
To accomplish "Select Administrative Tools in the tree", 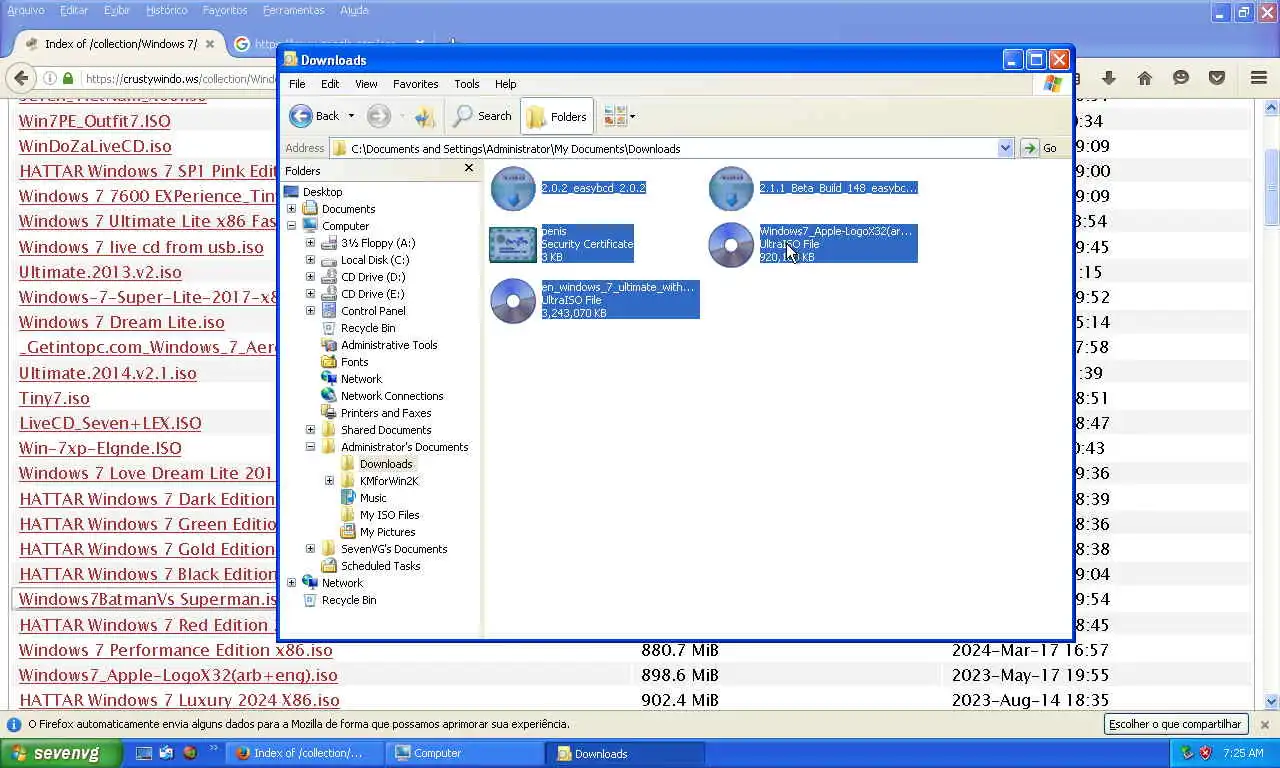I will pyautogui.click(x=388, y=345).
